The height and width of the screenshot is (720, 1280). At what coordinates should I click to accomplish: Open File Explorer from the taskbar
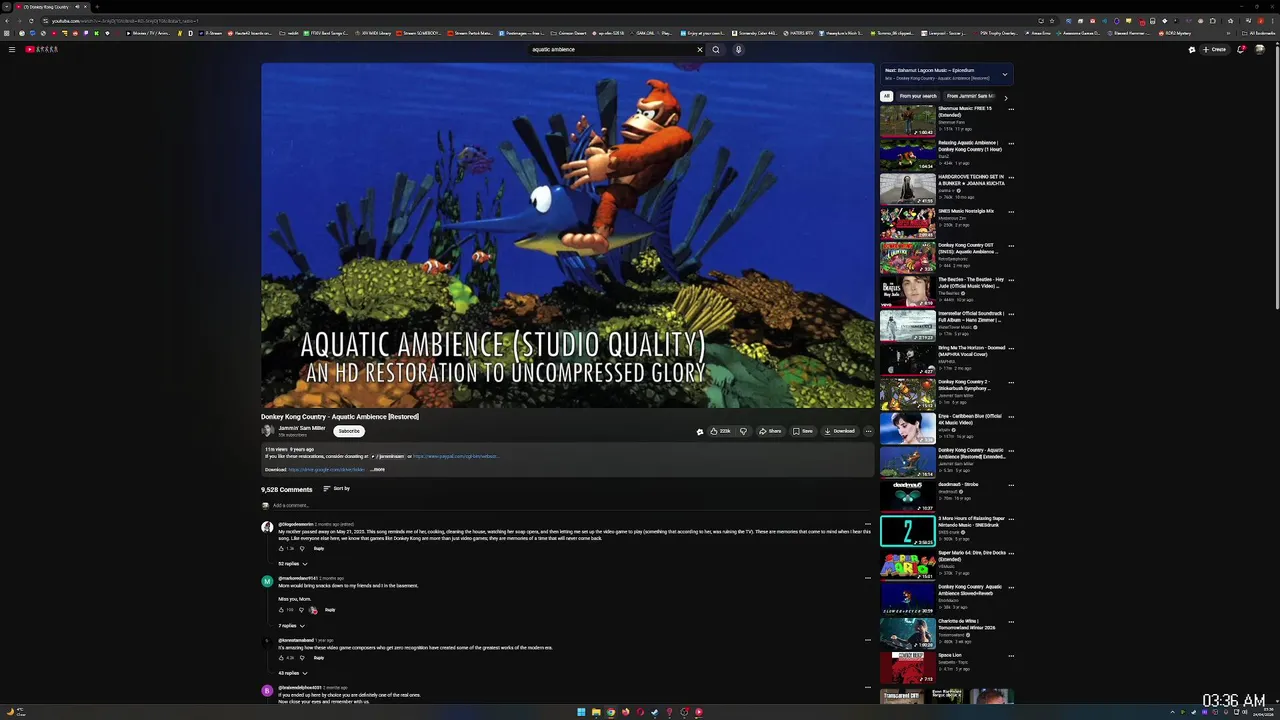pyautogui.click(x=596, y=712)
